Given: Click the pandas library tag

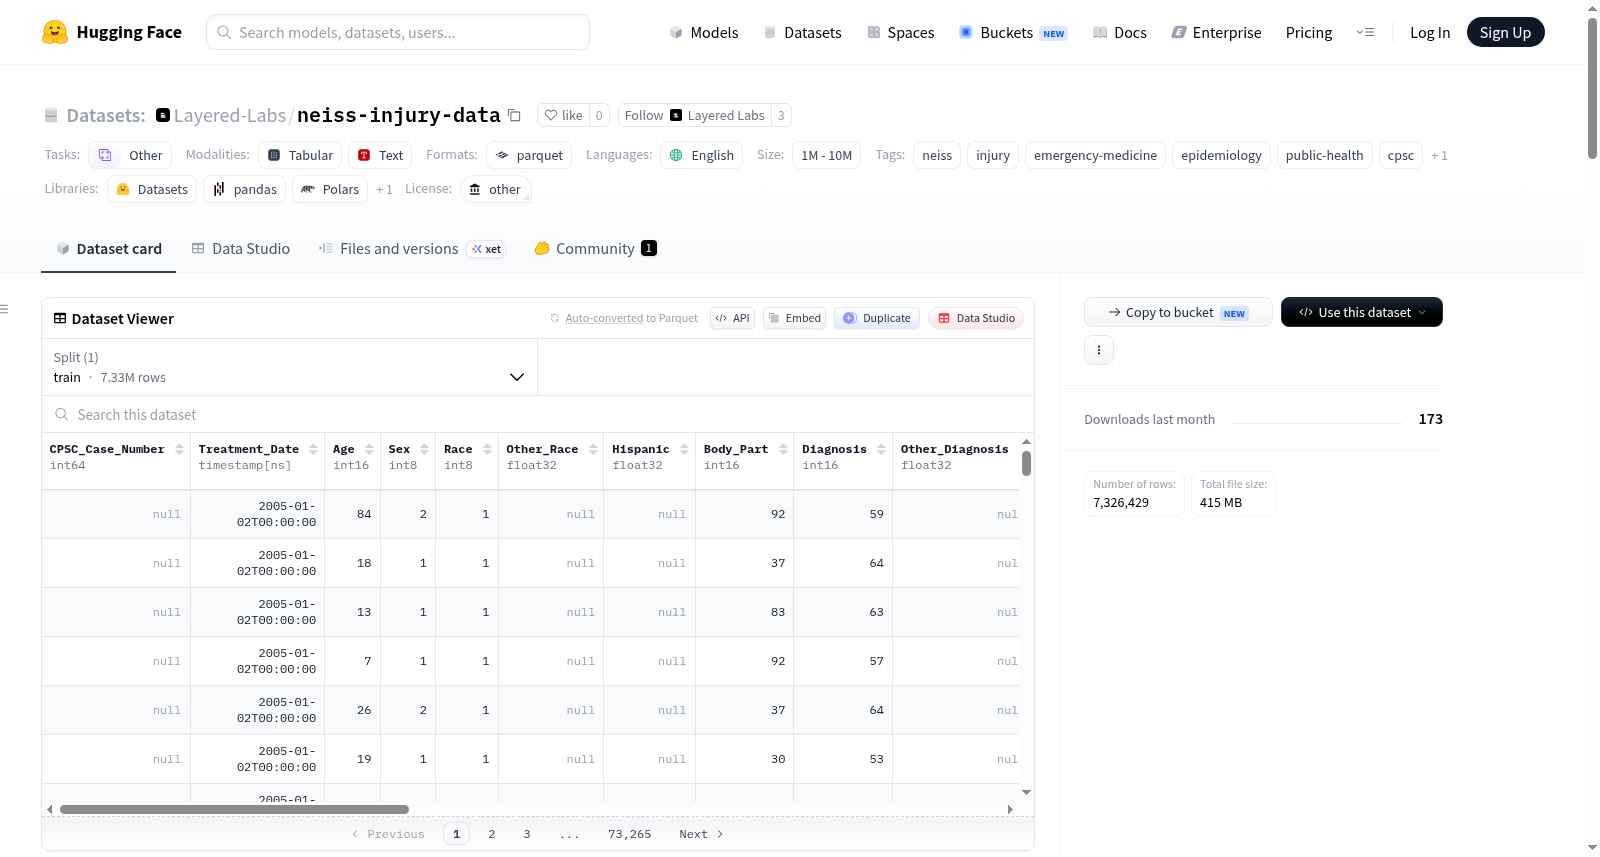Looking at the screenshot, I should (x=245, y=189).
